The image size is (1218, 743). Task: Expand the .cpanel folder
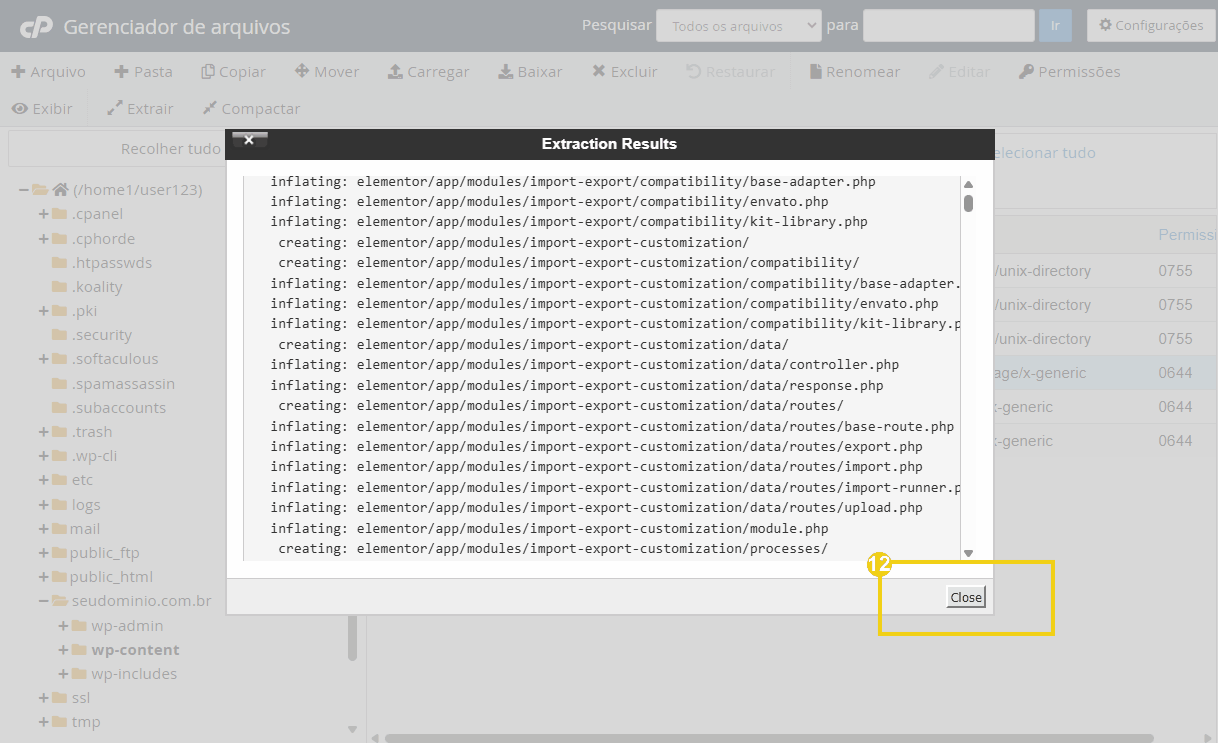coord(44,214)
